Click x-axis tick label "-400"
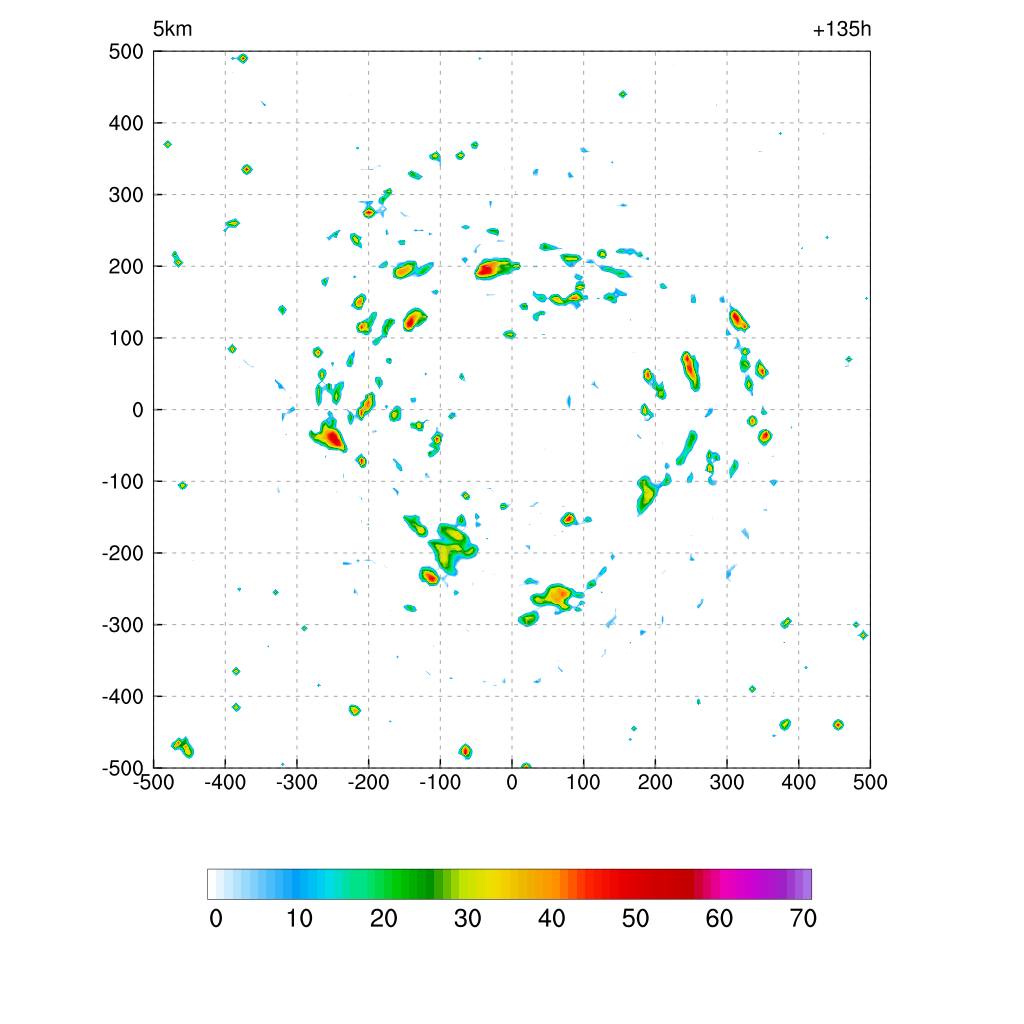The width and height of the screenshot is (1024, 1024). point(225,782)
